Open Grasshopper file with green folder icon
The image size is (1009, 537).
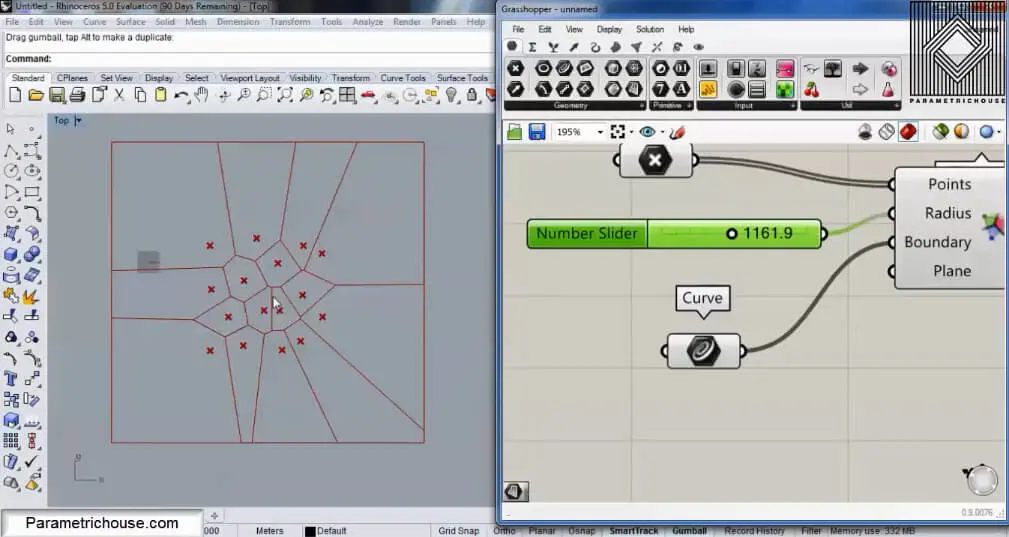tap(514, 132)
